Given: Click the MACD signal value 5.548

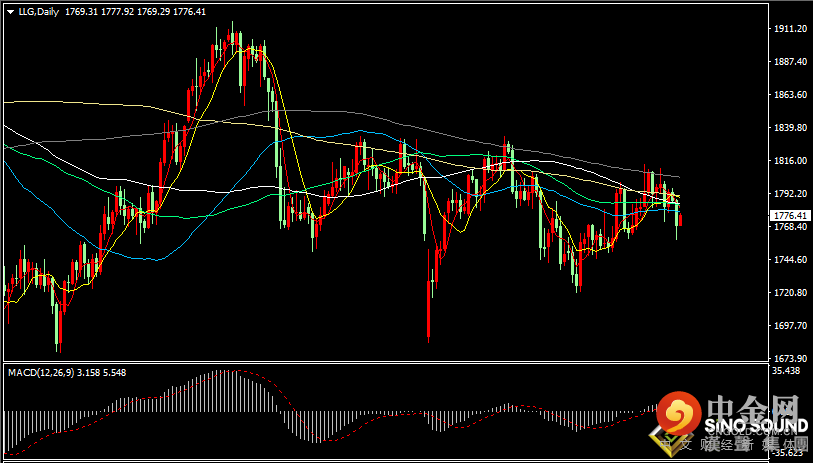Looking at the screenshot, I should pos(116,372).
